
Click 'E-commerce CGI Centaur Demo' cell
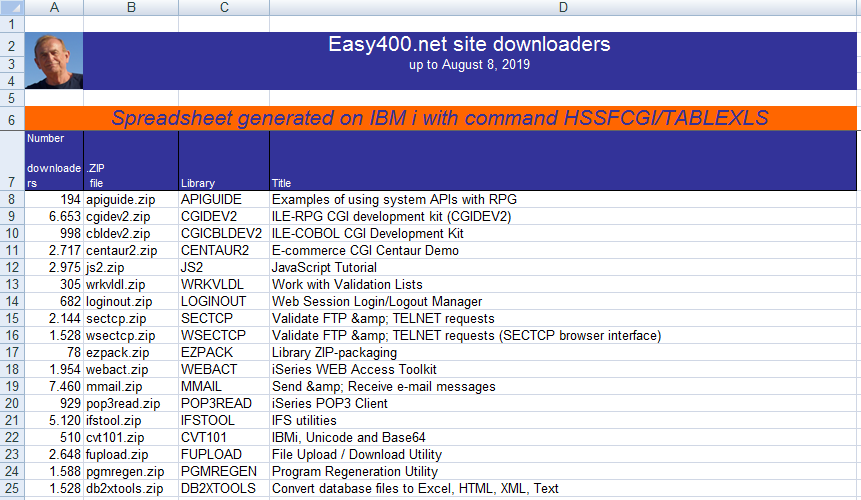[563, 250]
